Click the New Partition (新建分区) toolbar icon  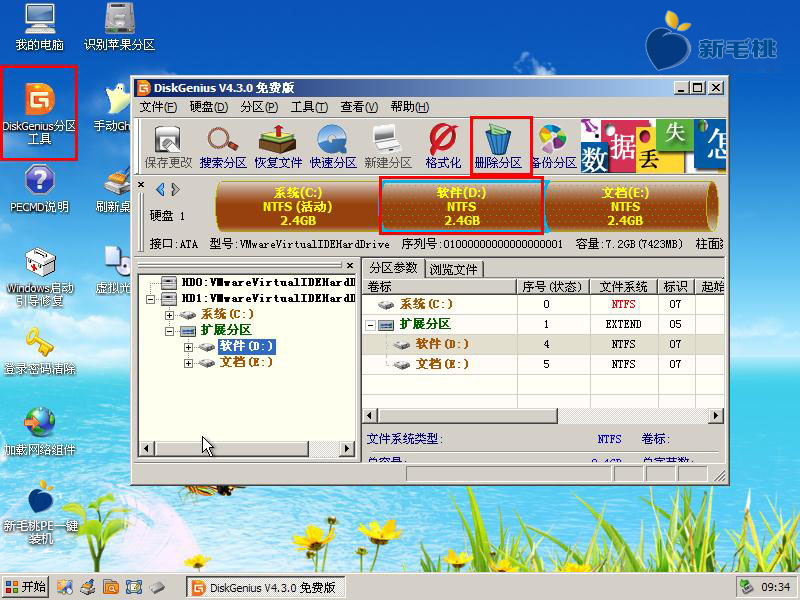388,147
